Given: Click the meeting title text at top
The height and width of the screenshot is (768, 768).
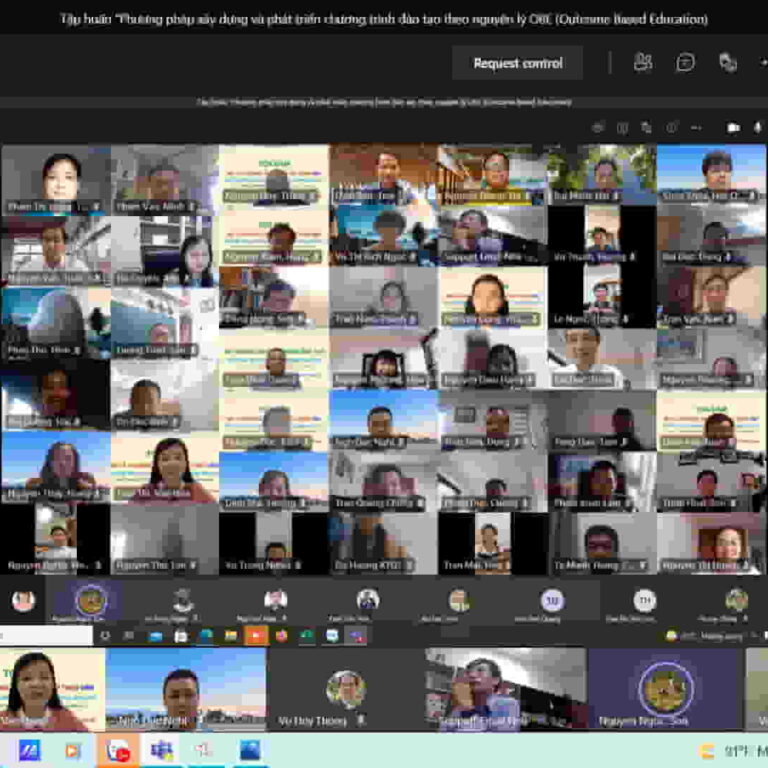Looking at the screenshot, I should pos(383,19).
